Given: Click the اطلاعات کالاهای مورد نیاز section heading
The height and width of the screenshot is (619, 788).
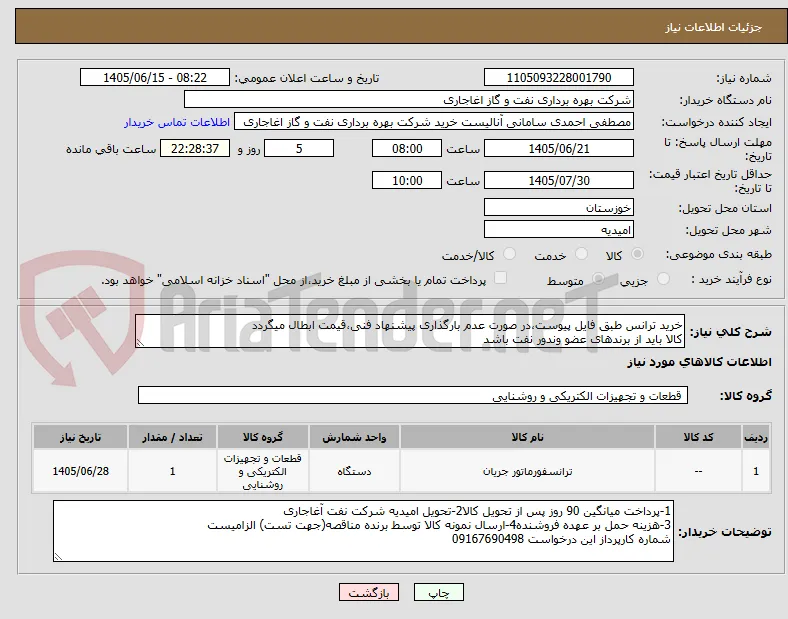Looking at the screenshot, I should [699, 362].
